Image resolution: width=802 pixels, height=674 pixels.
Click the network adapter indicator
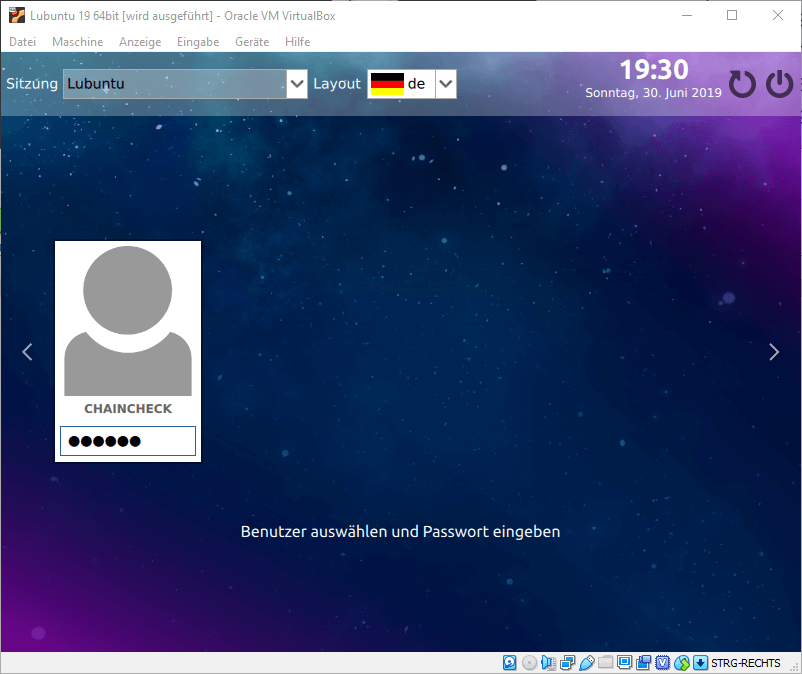click(x=567, y=663)
